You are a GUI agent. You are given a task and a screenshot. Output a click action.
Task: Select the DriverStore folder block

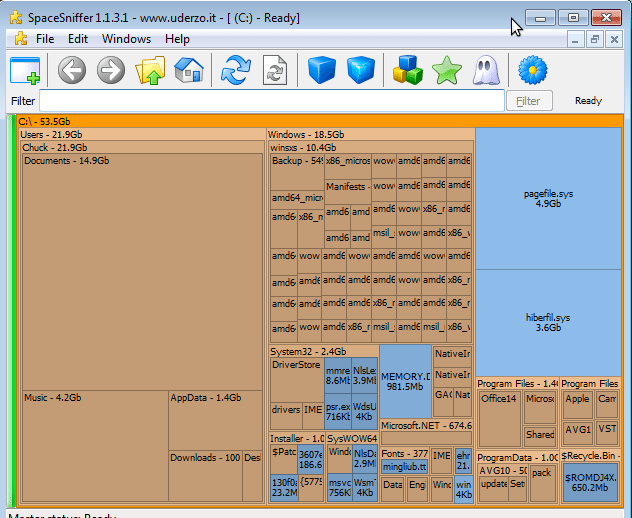[297, 379]
